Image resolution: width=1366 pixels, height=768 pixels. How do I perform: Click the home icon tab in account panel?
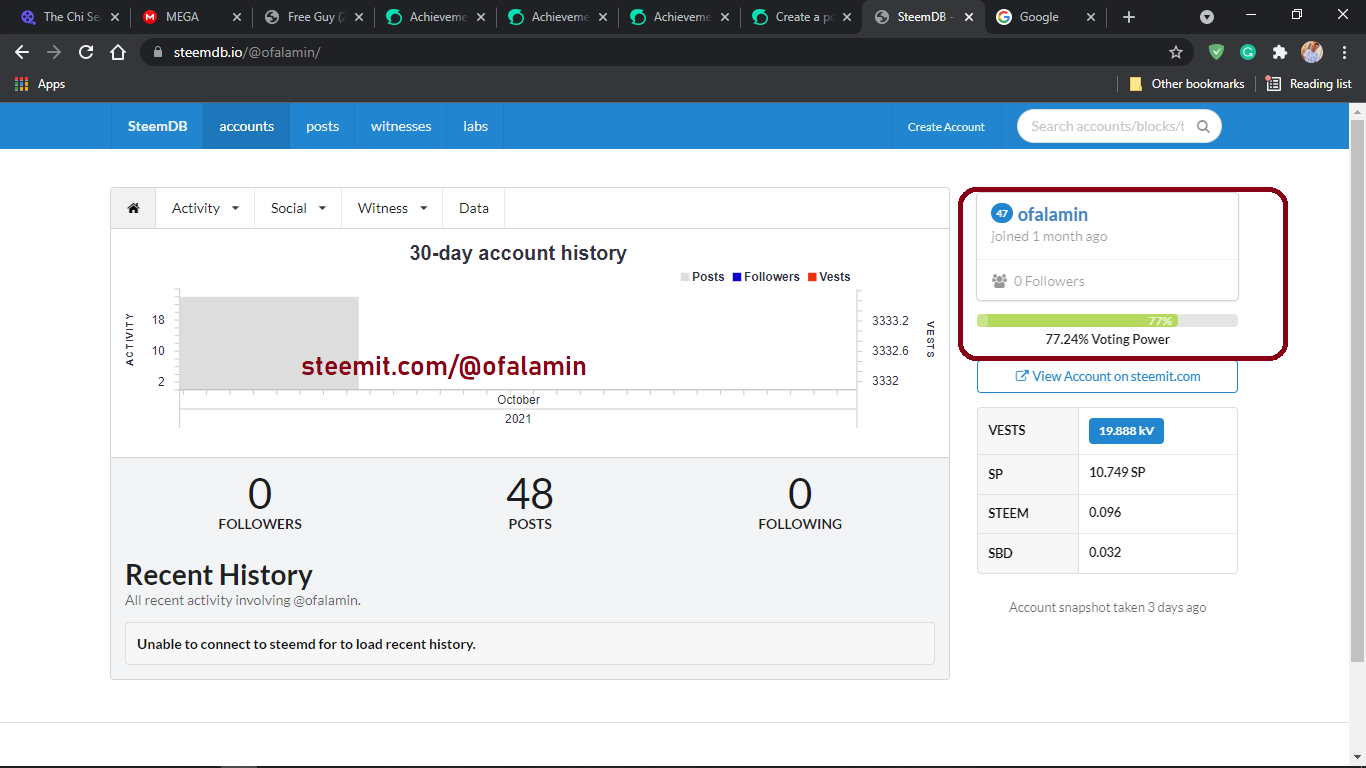click(133, 208)
